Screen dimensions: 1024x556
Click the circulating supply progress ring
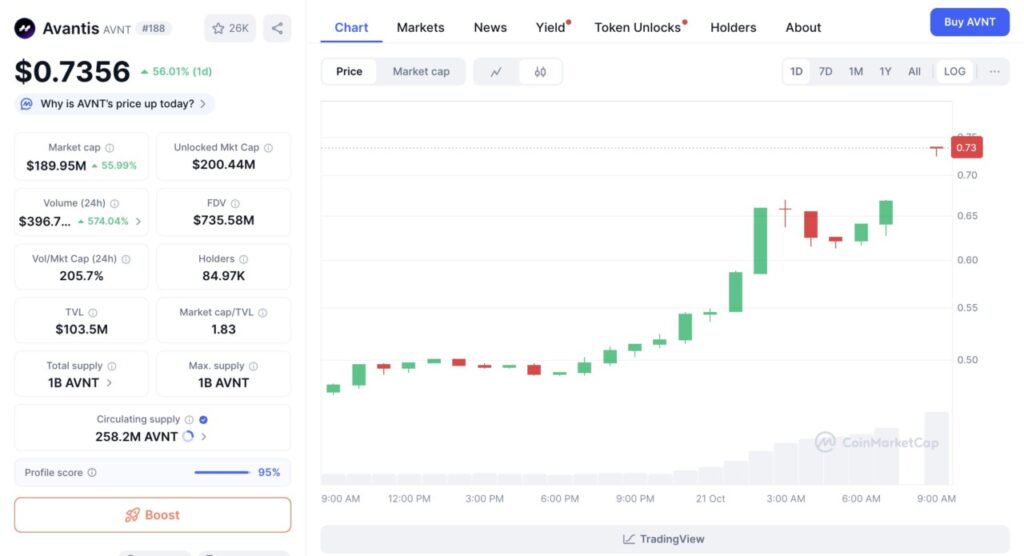pyautogui.click(x=188, y=436)
